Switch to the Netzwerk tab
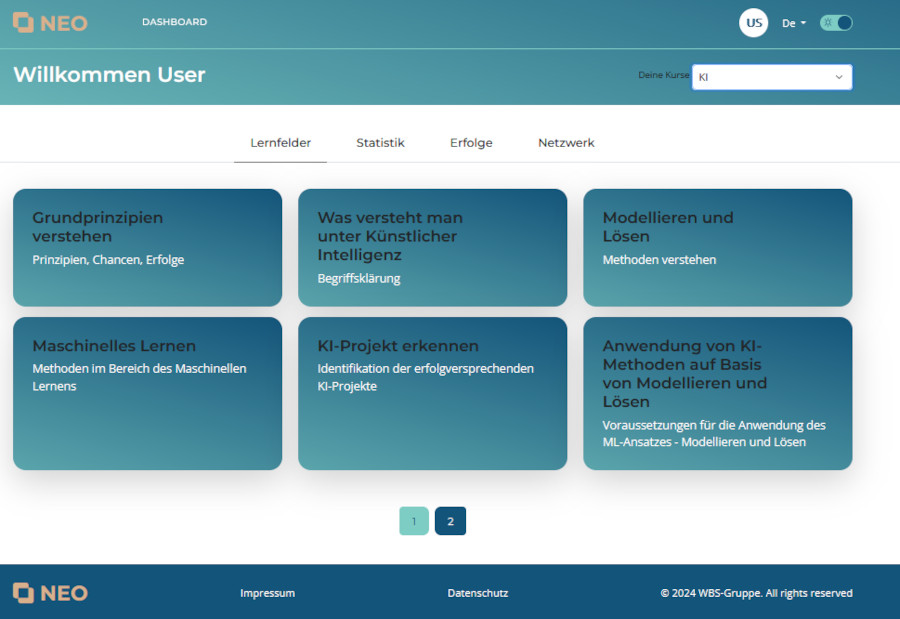The image size is (900, 619). click(x=566, y=143)
